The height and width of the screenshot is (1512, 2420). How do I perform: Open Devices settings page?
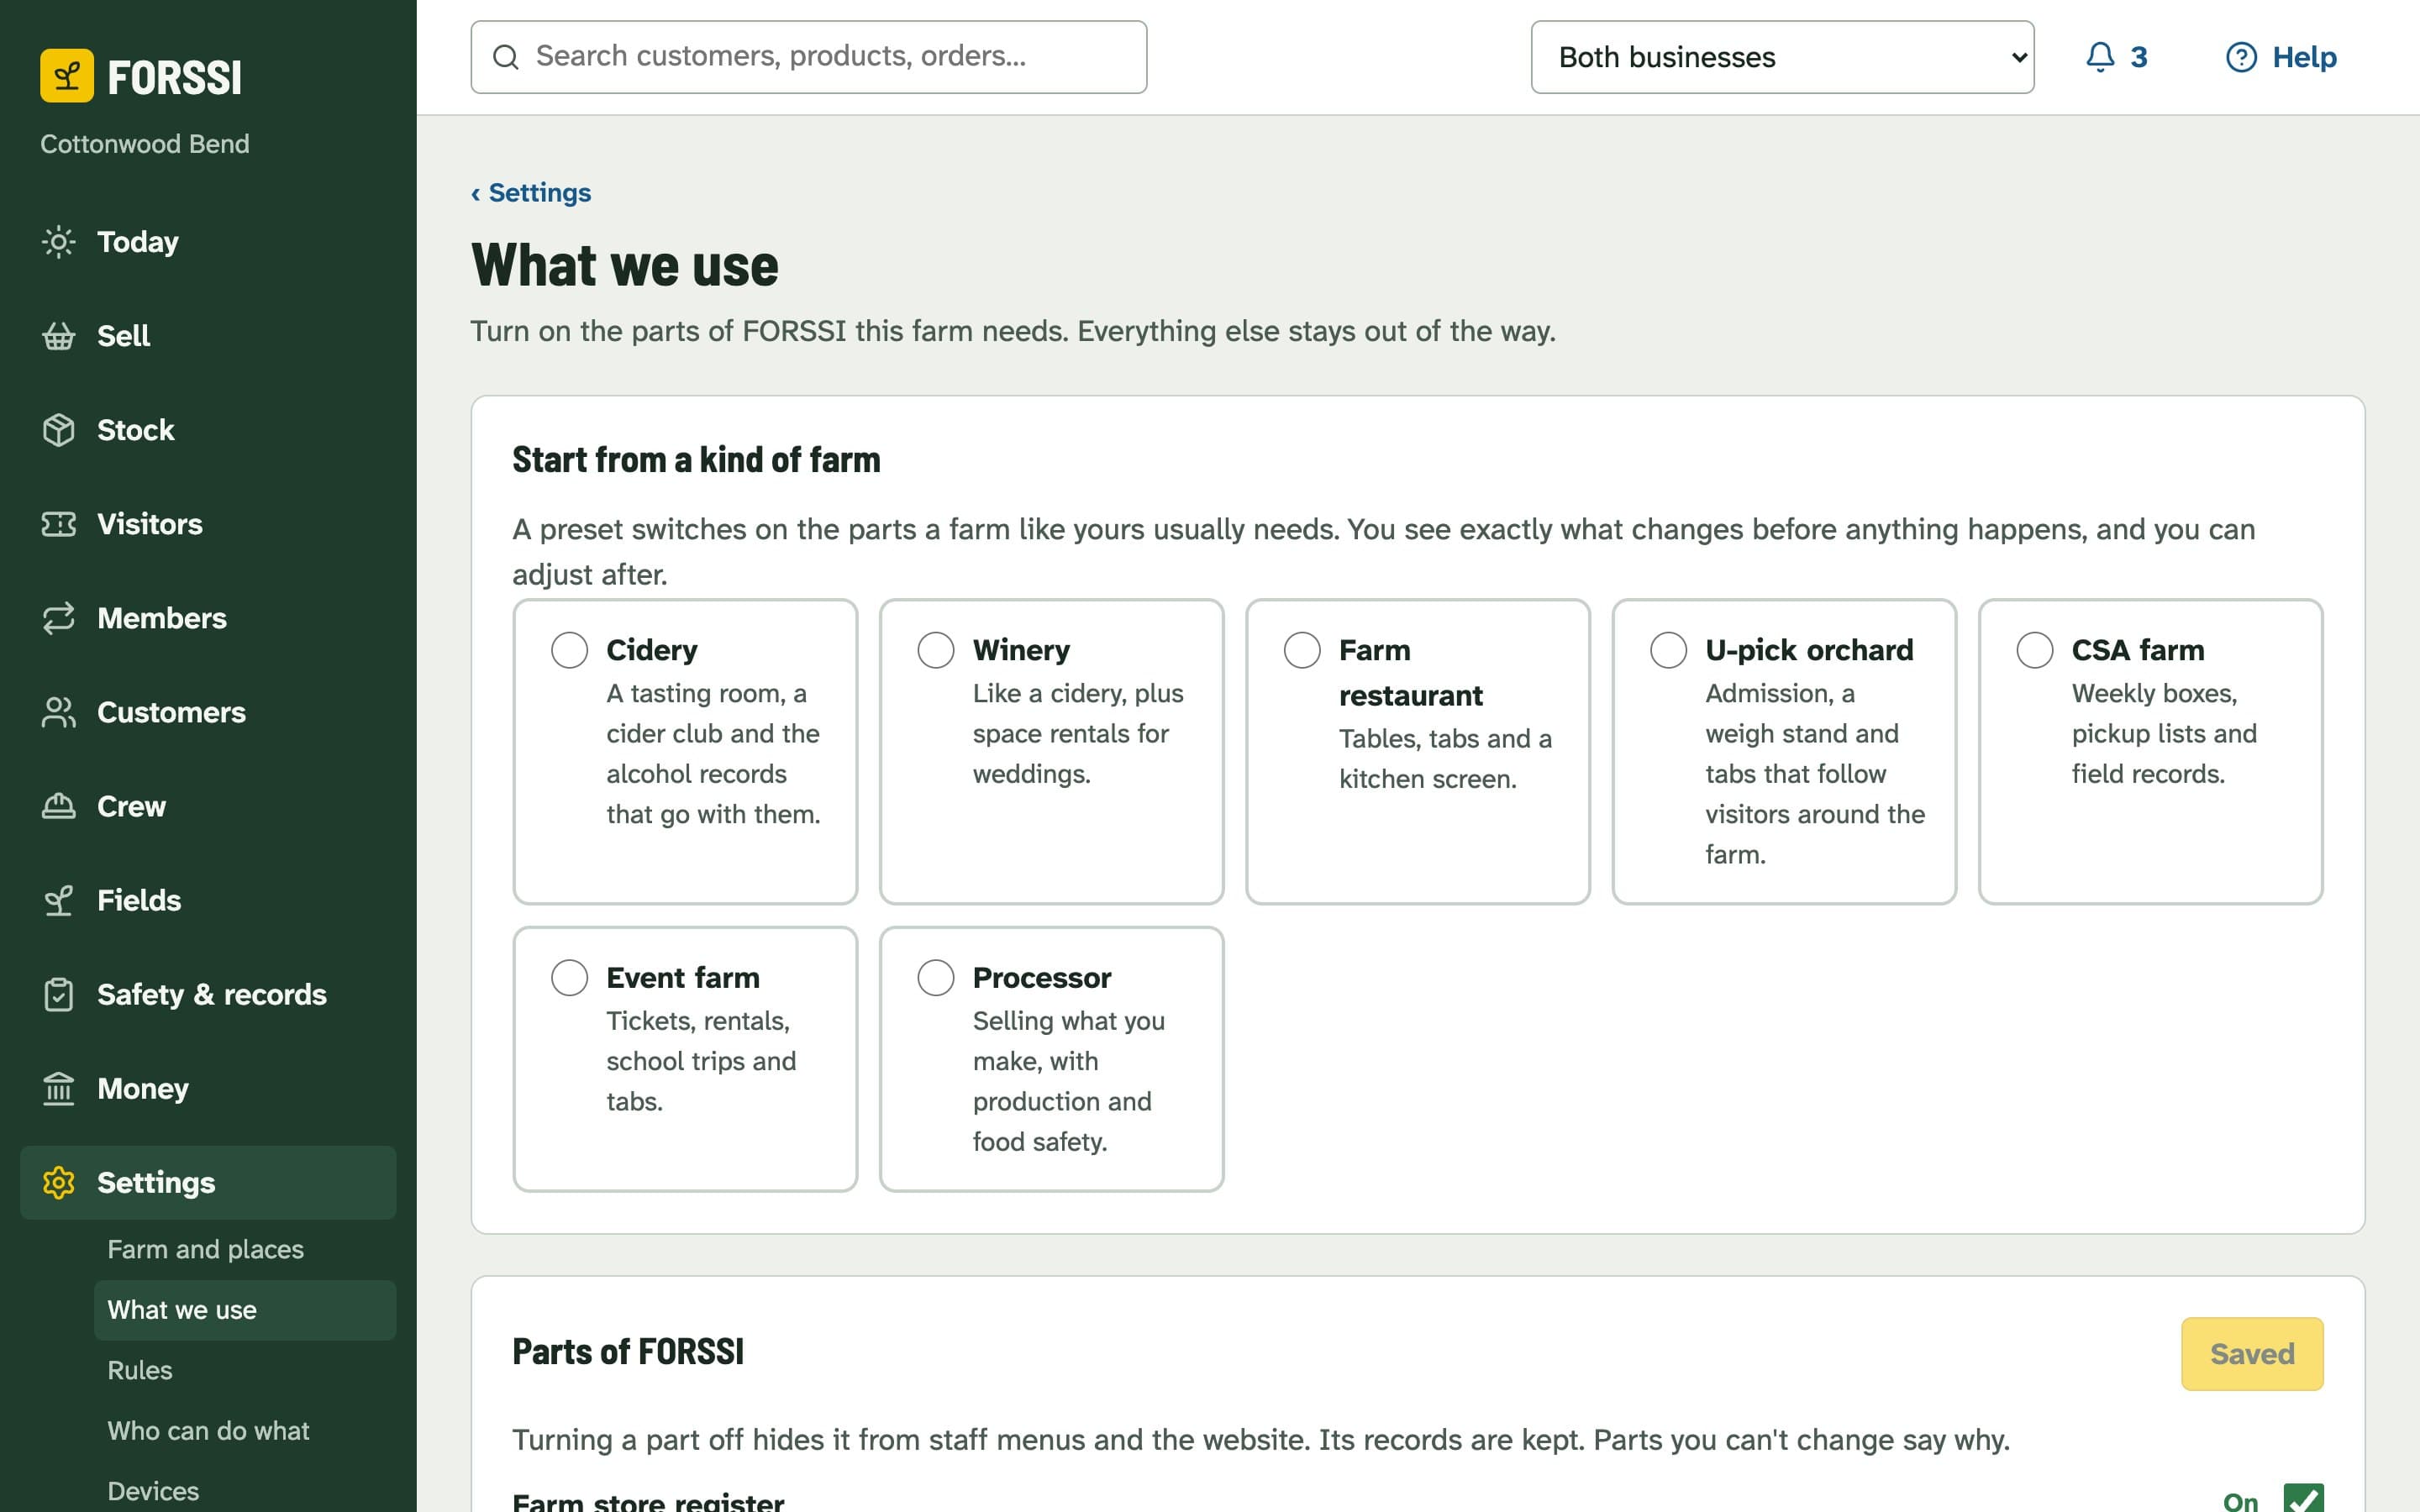245,1491
